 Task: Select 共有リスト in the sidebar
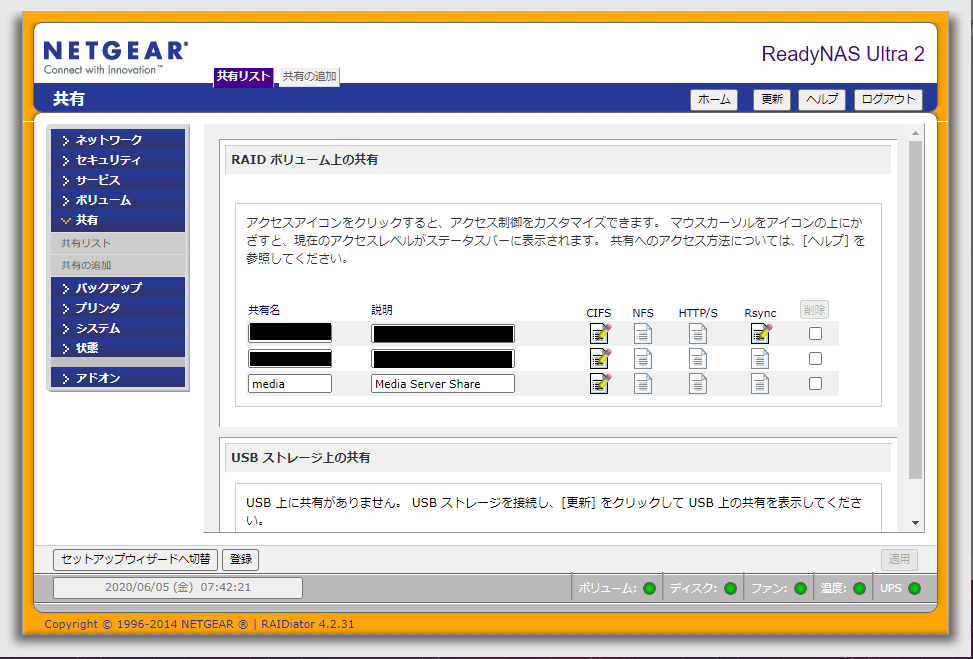[118, 243]
